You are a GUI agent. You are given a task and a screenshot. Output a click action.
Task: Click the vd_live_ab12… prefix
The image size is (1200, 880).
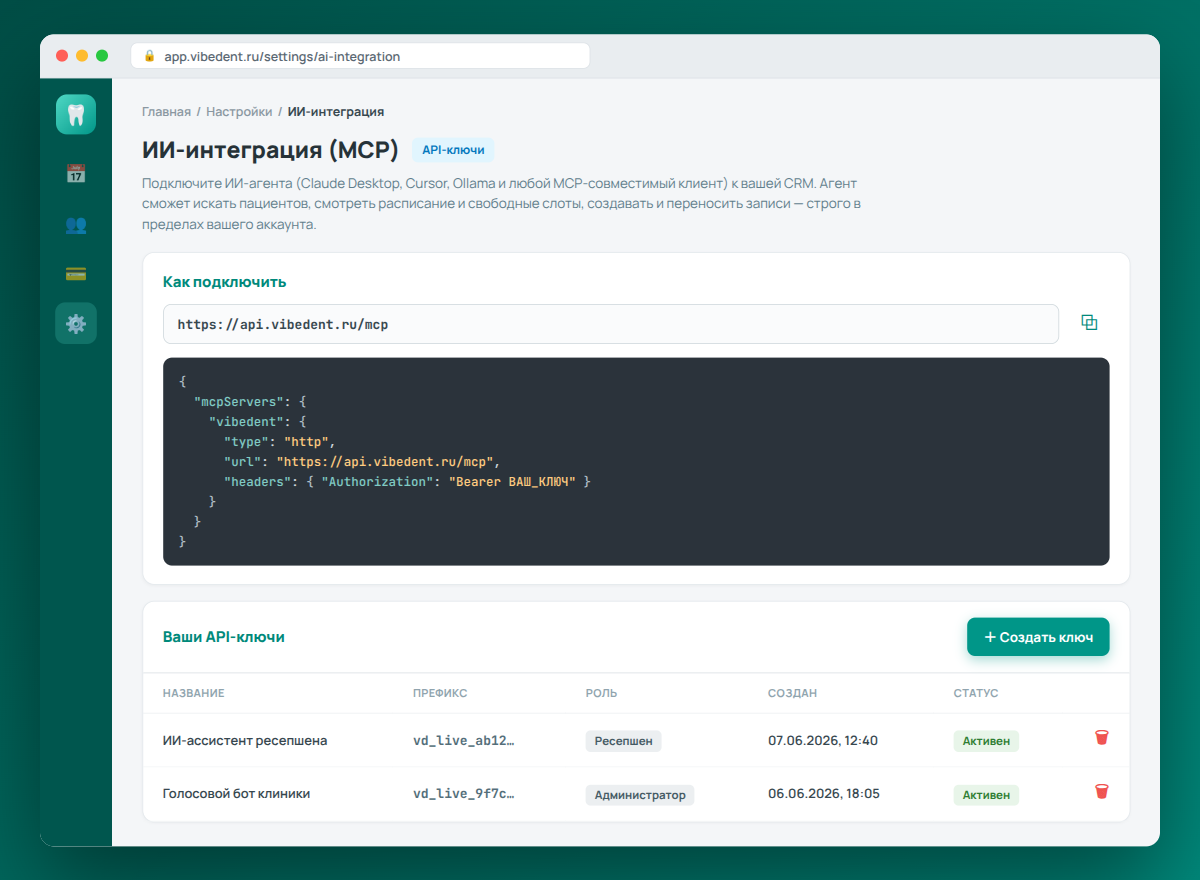(x=463, y=741)
